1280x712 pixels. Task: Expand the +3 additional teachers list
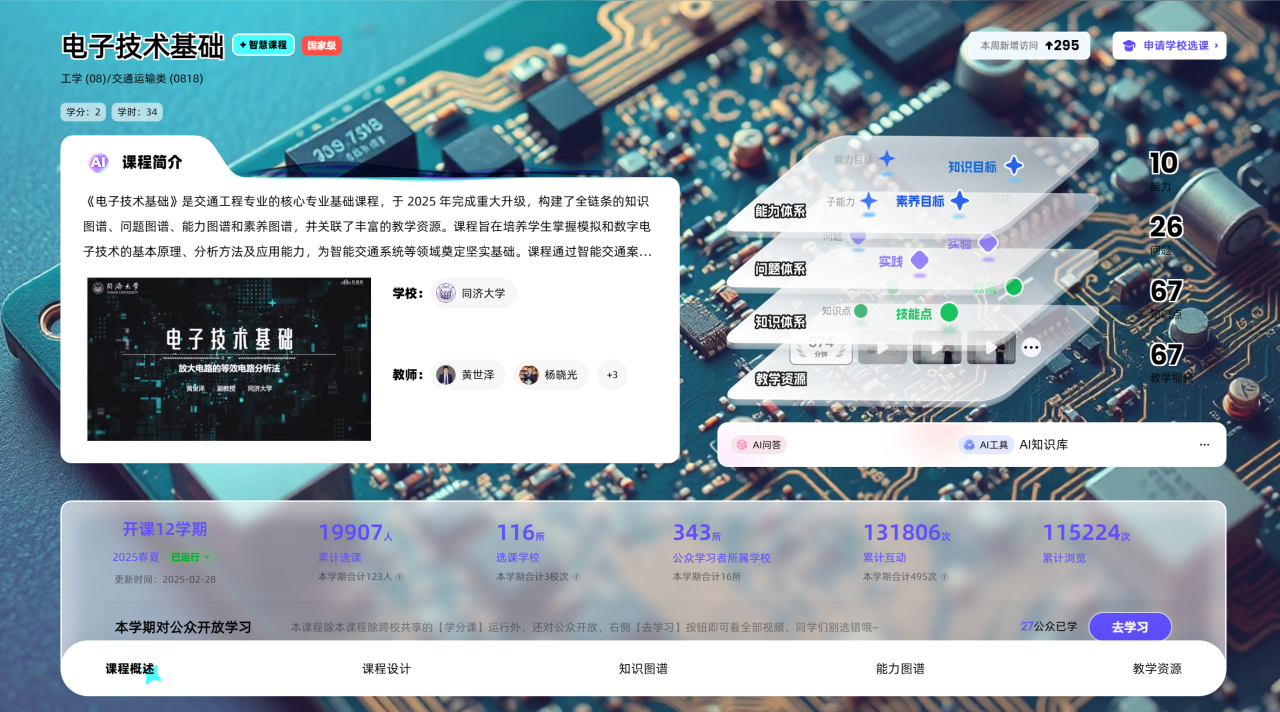(612, 375)
